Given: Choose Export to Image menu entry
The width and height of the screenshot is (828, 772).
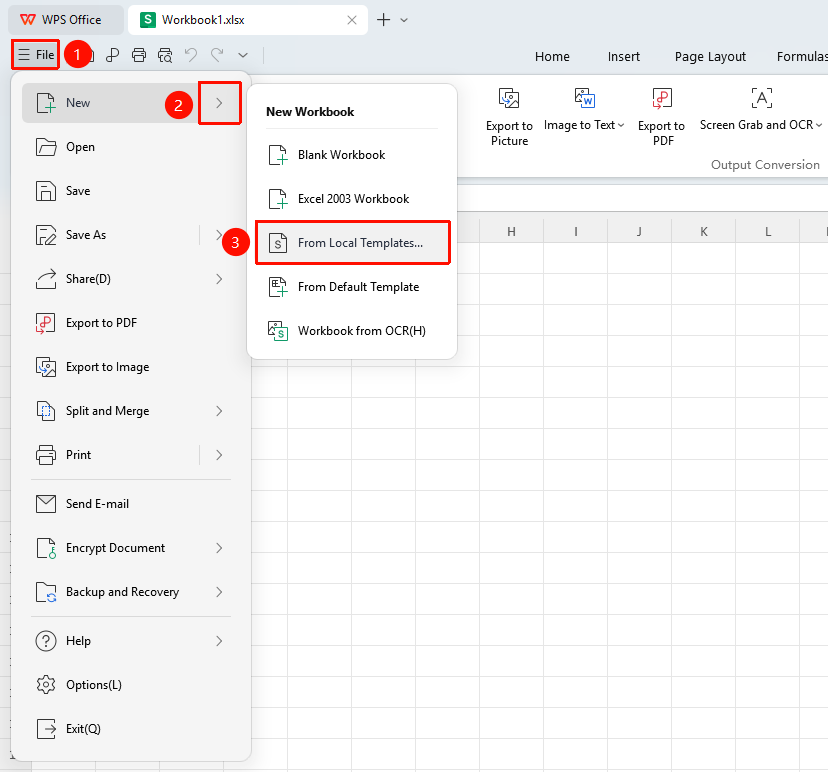Looking at the screenshot, I should [x=131, y=367].
